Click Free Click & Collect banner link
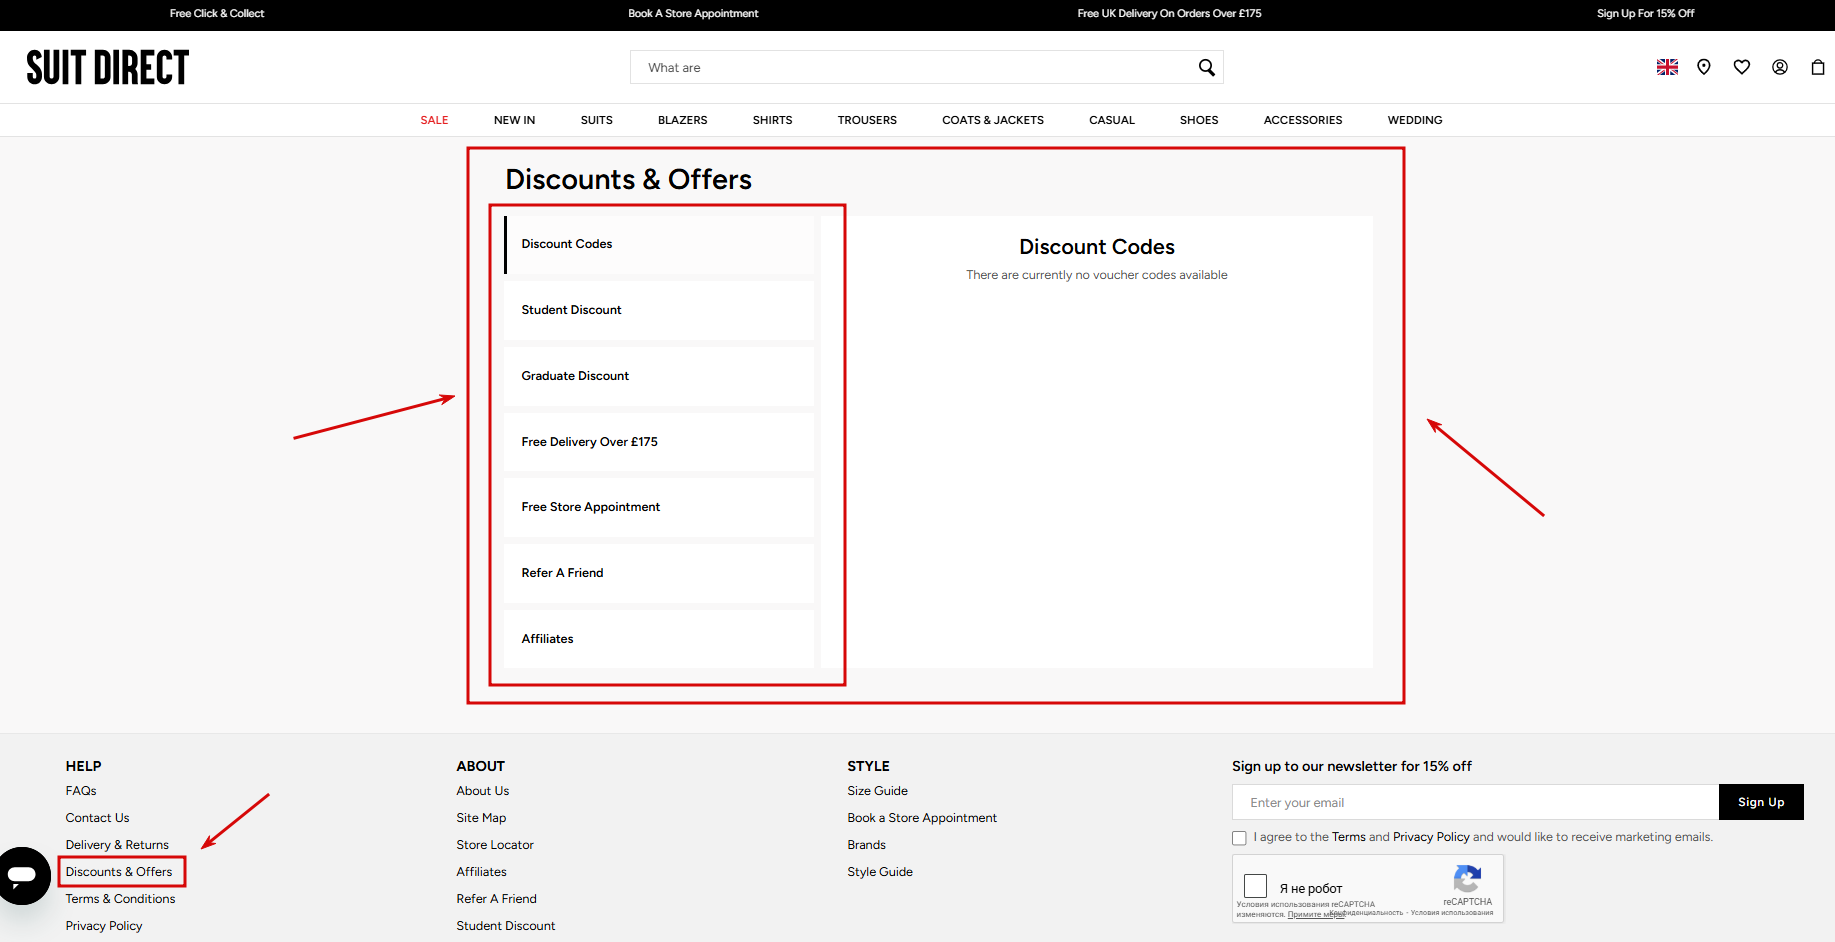The height and width of the screenshot is (942, 1835). pos(217,14)
